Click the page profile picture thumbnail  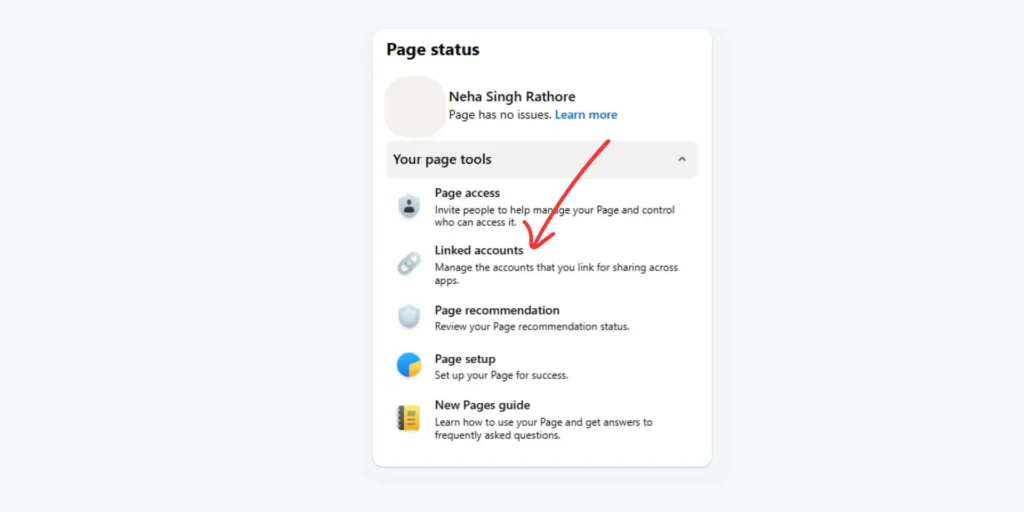(x=415, y=106)
